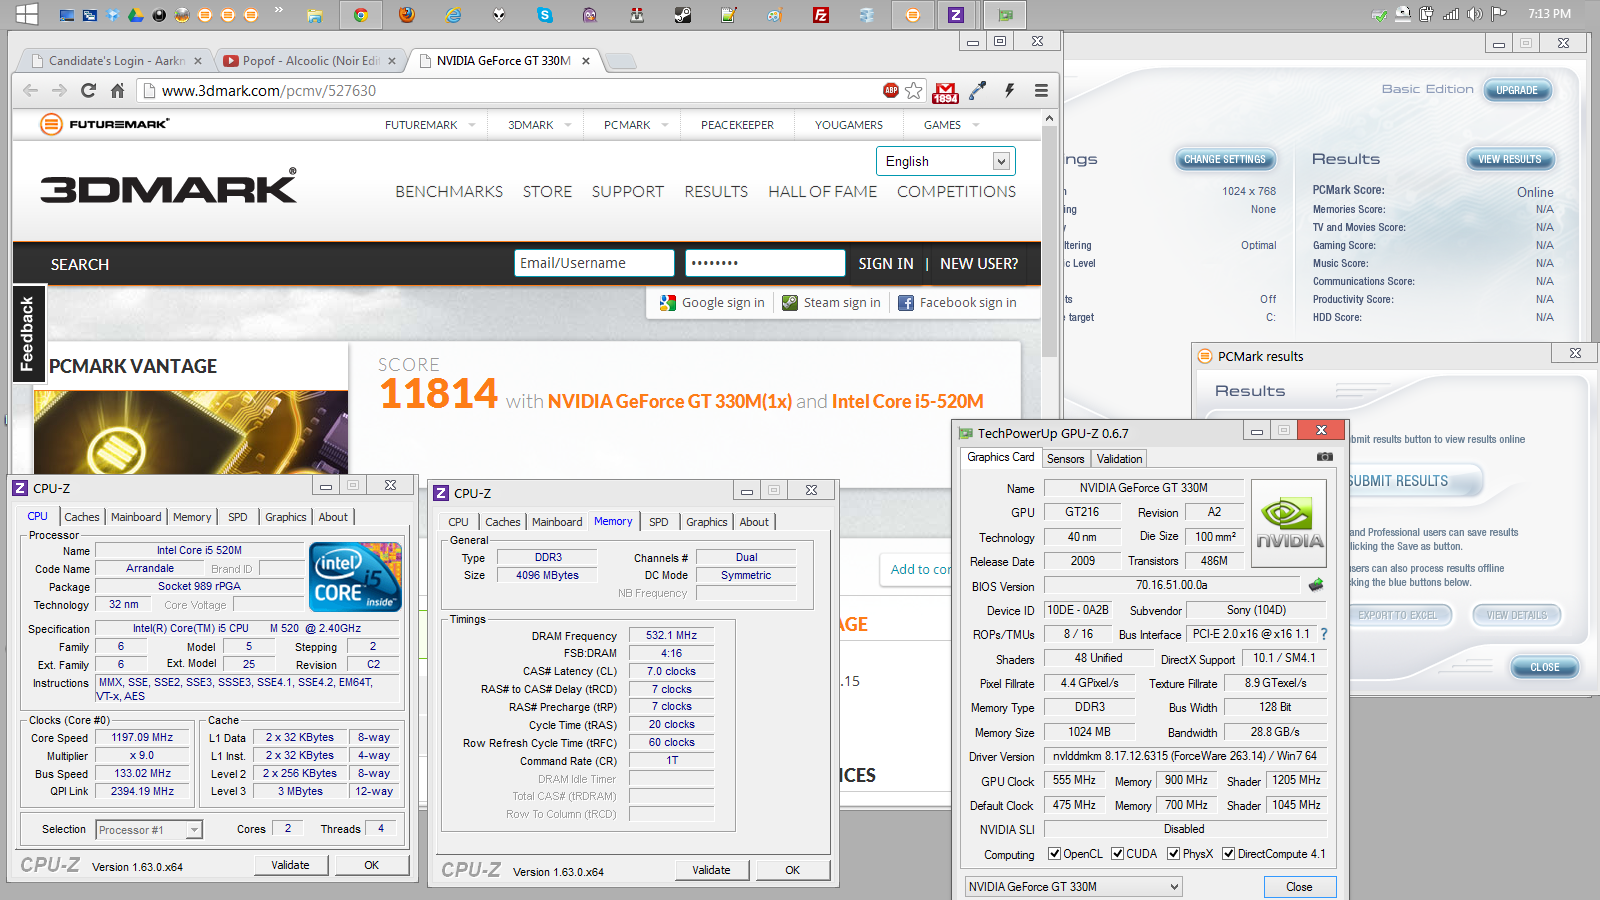Screen dimensions: 1600x900
Task: Toggle the CUDA checkbox in GPU-Z
Action: point(1117,854)
